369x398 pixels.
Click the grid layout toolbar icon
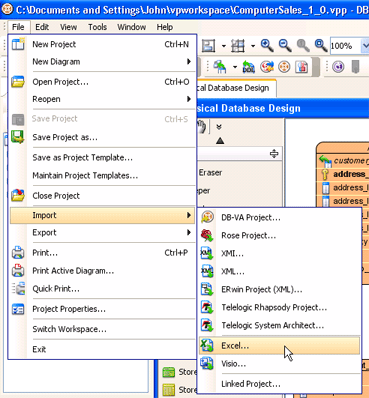pyautogui.click(x=238, y=46)
